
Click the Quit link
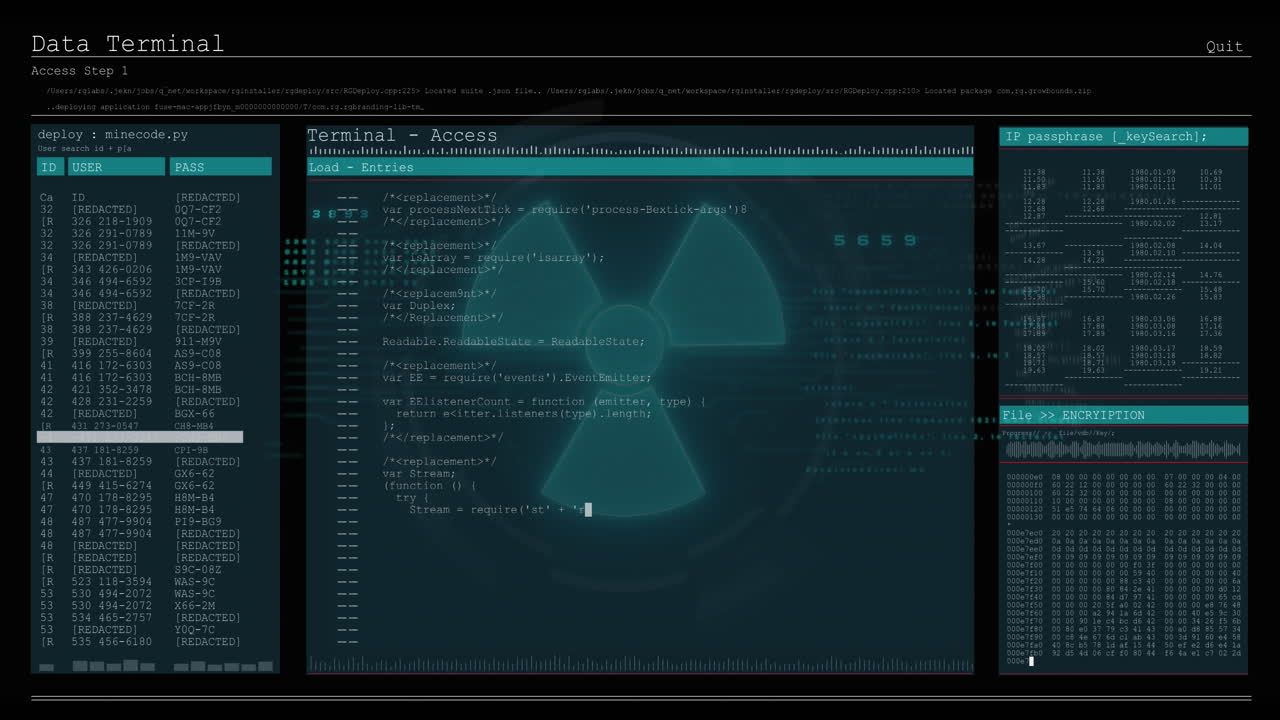[x=1224, y=45]
